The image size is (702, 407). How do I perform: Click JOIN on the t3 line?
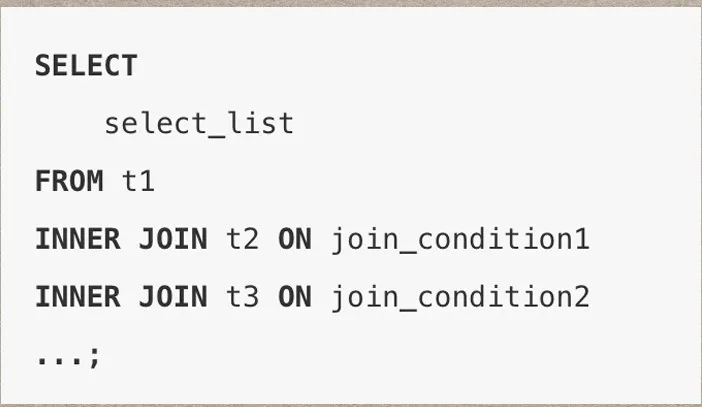point(173,297)
